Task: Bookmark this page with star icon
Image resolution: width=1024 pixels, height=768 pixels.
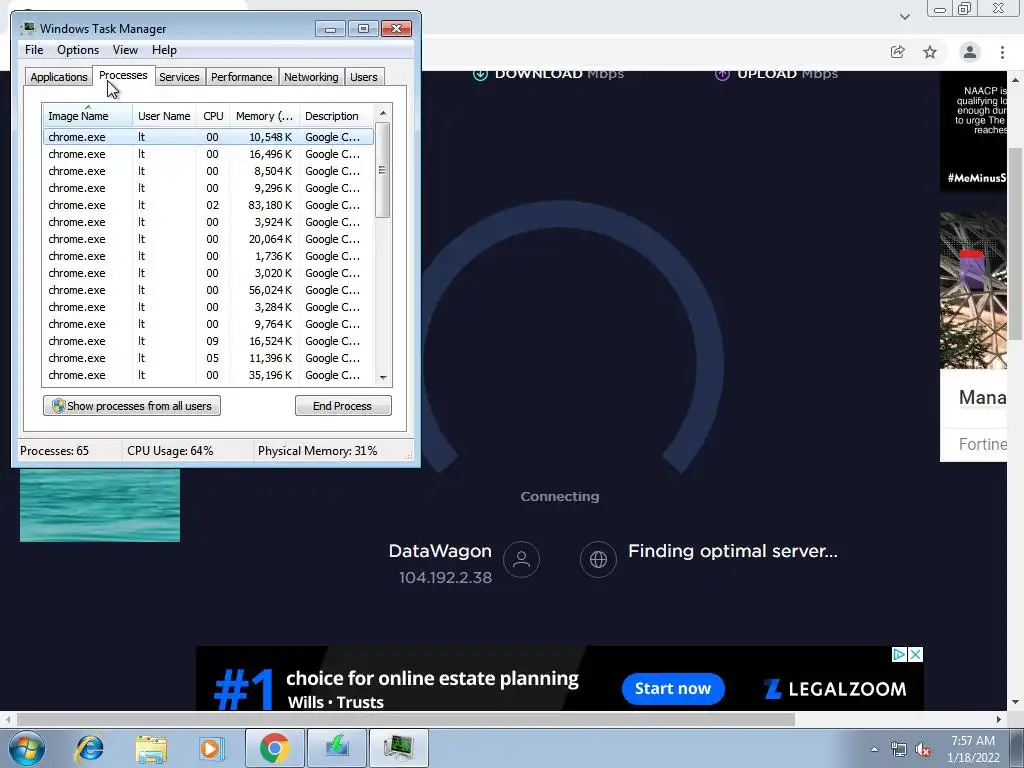Action: 930,52
